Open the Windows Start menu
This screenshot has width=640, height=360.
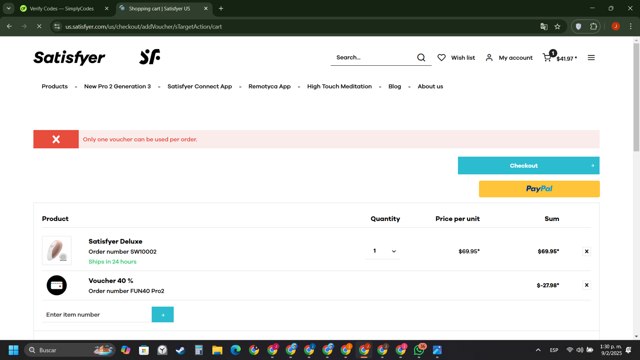13,350
